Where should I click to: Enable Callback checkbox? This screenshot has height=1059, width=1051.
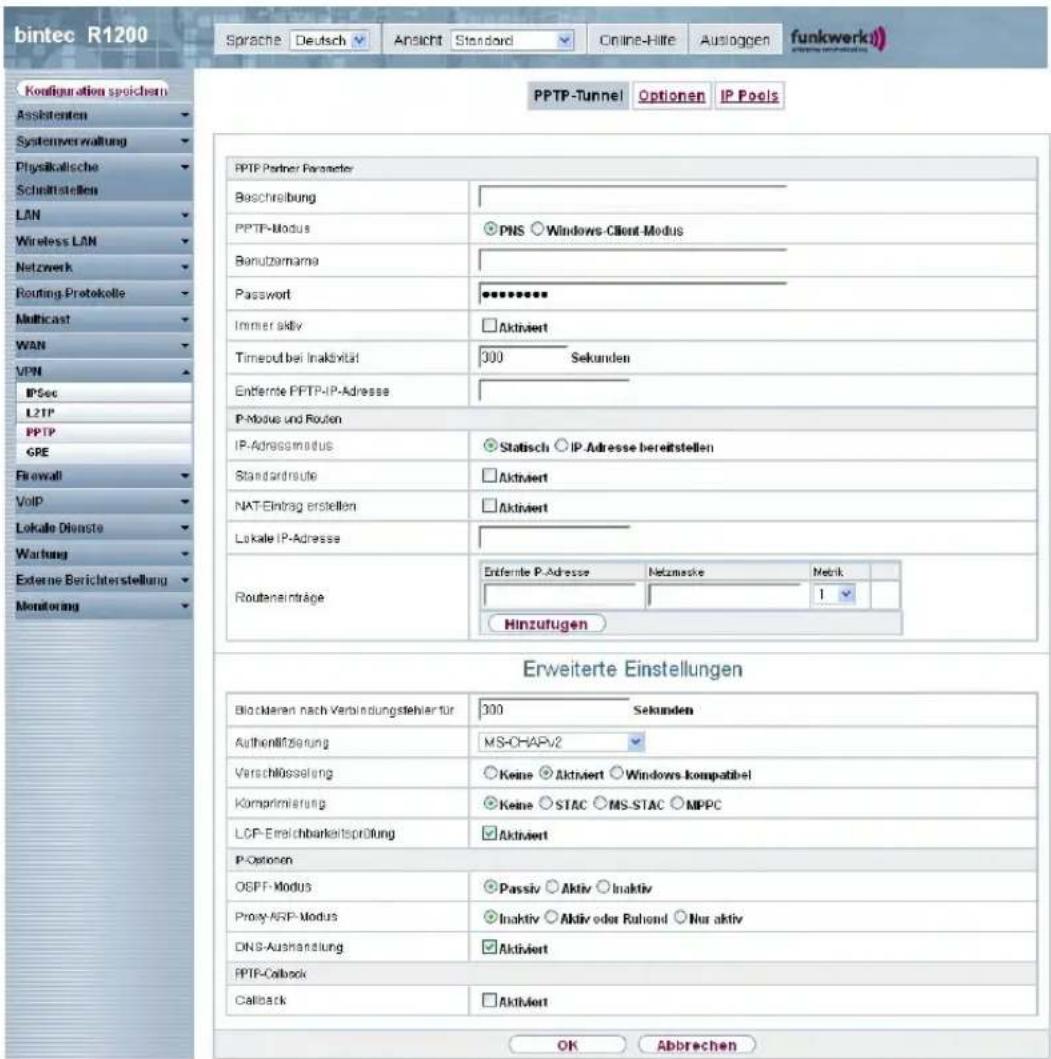click(490, 1000)
